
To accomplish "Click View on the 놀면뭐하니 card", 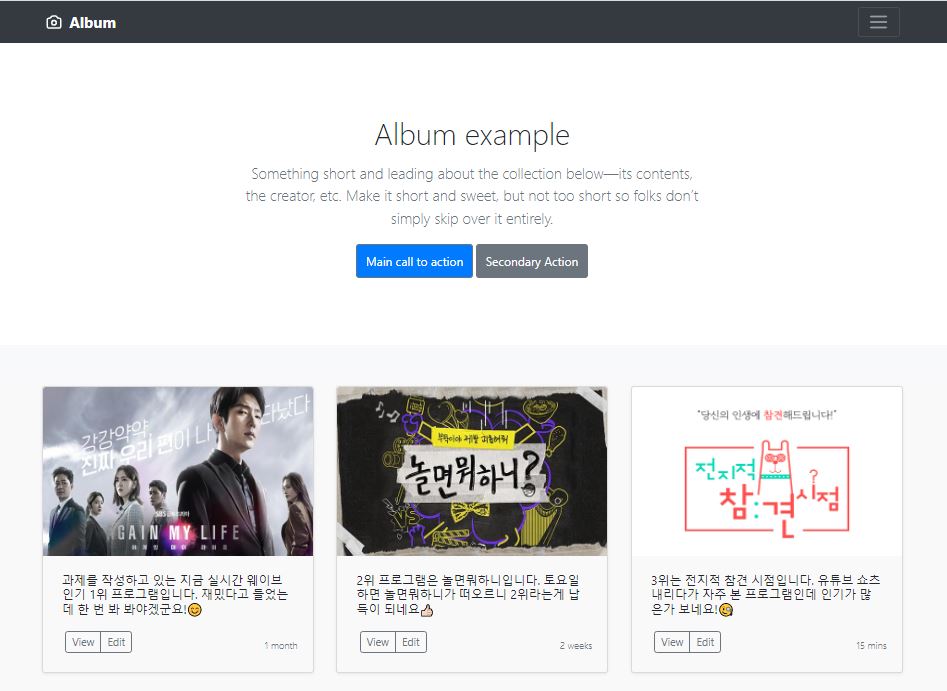I will [377, 642].
